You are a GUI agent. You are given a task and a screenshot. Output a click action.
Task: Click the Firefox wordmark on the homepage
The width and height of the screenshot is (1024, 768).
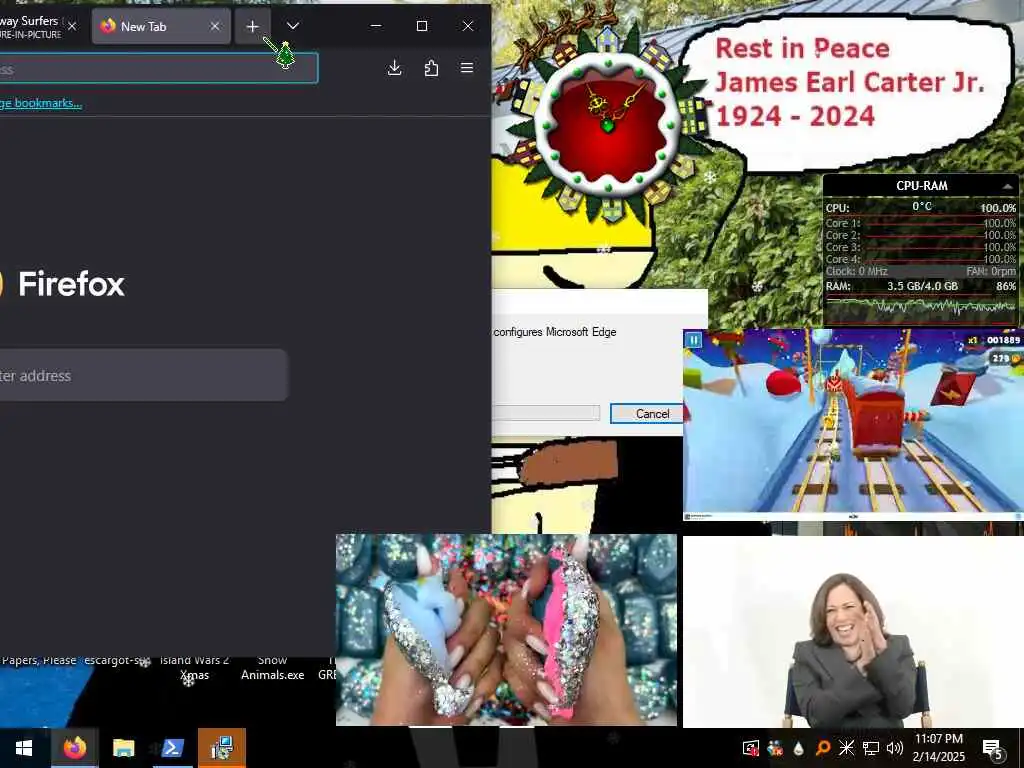[x=71, y=284]
